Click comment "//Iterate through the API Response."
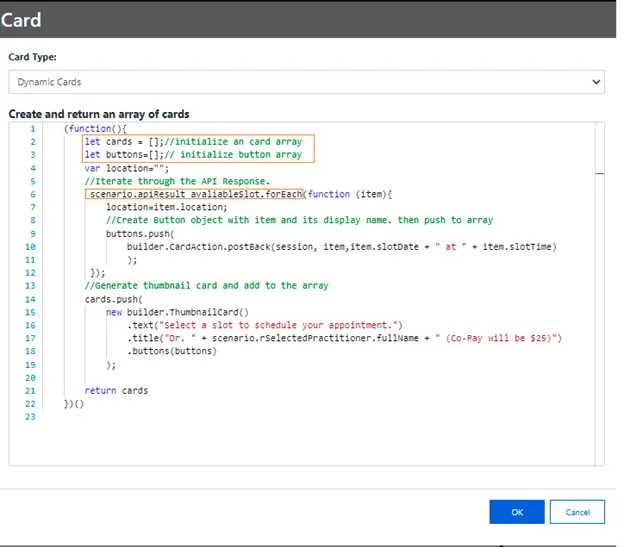The height and width of the screenshot is (548, 624). [x=177, y=181]
